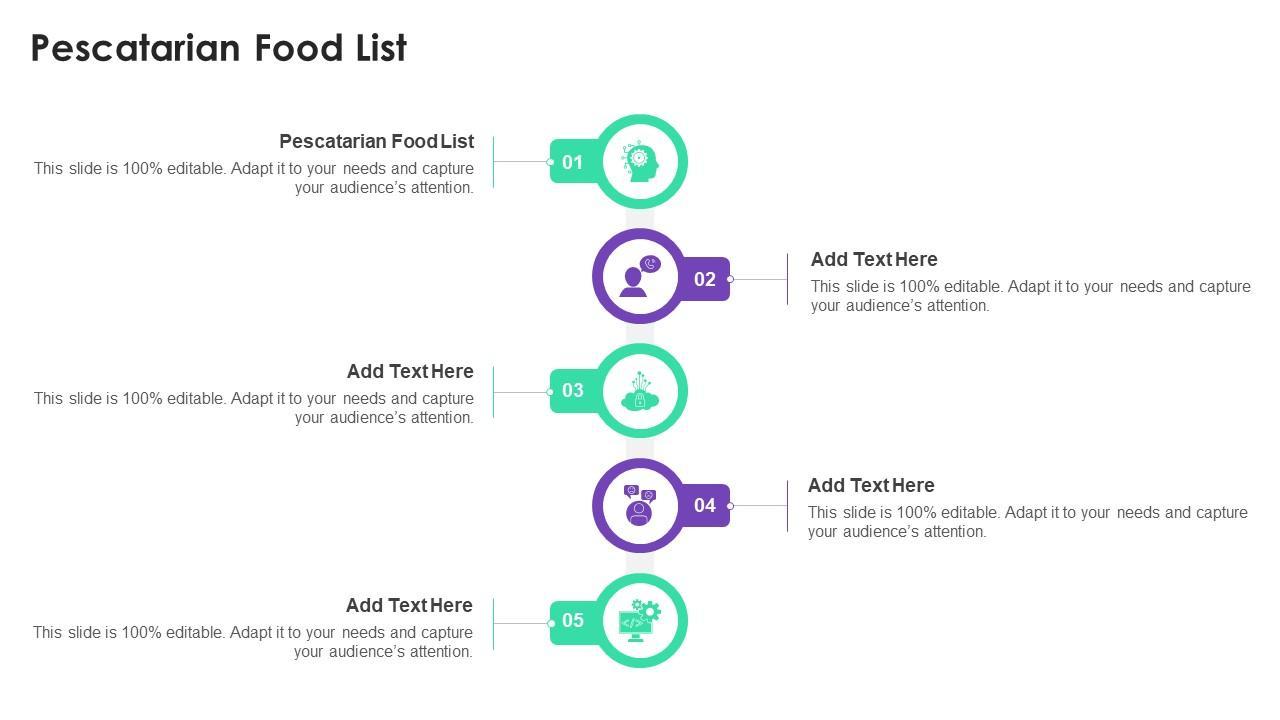This screenshot has height=720, width=1280.
Task: Click the green 05 number badge
Action: [x=572, y=620]
